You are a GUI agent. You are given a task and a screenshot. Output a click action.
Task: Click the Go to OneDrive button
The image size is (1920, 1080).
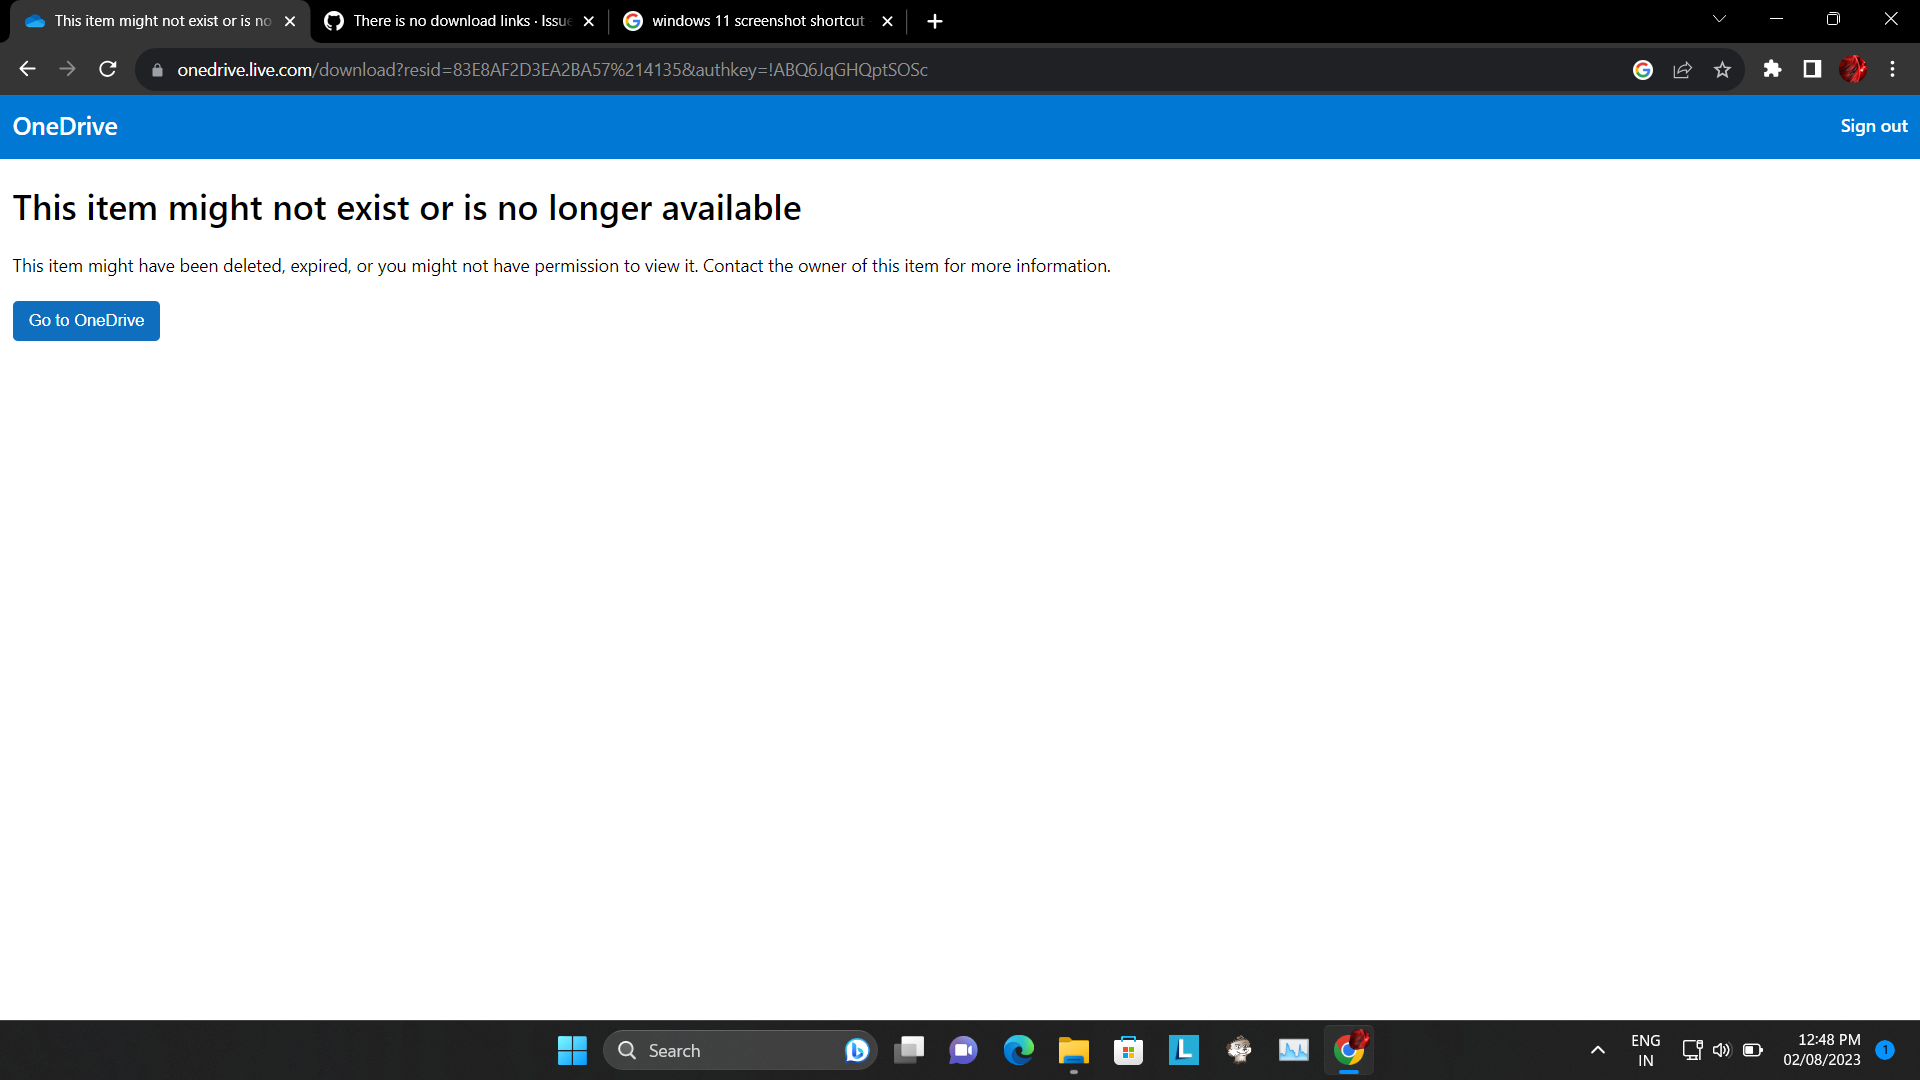tap(86, 320)
